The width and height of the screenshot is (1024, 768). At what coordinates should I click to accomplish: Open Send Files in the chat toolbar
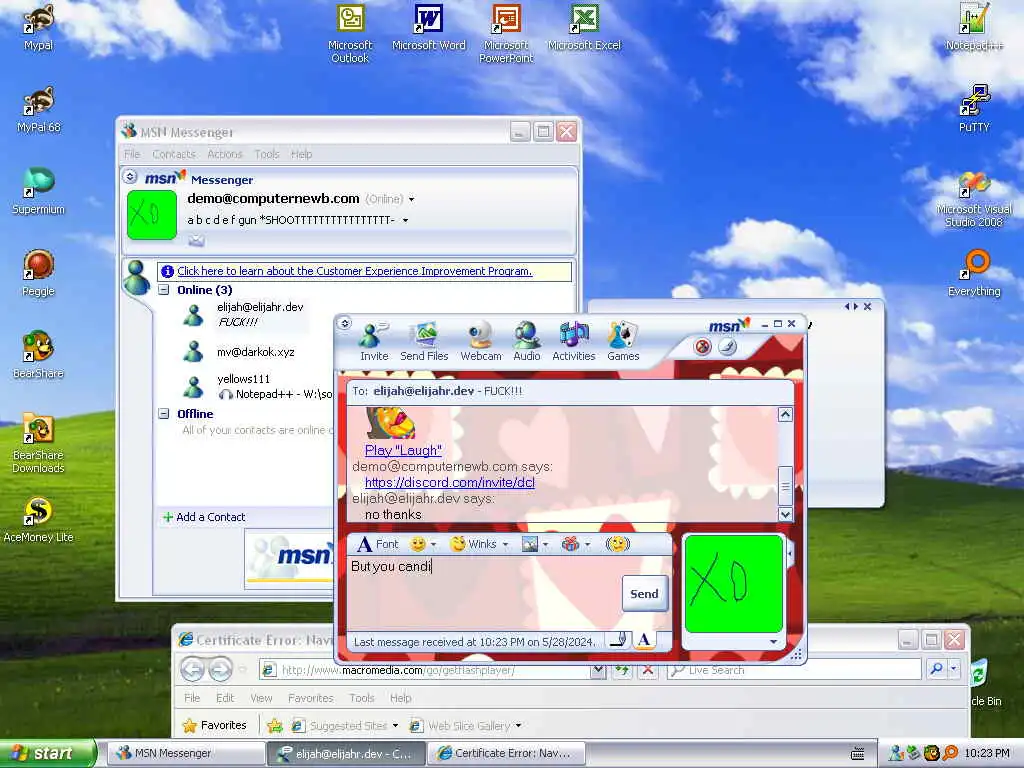(x=424, y=341)
